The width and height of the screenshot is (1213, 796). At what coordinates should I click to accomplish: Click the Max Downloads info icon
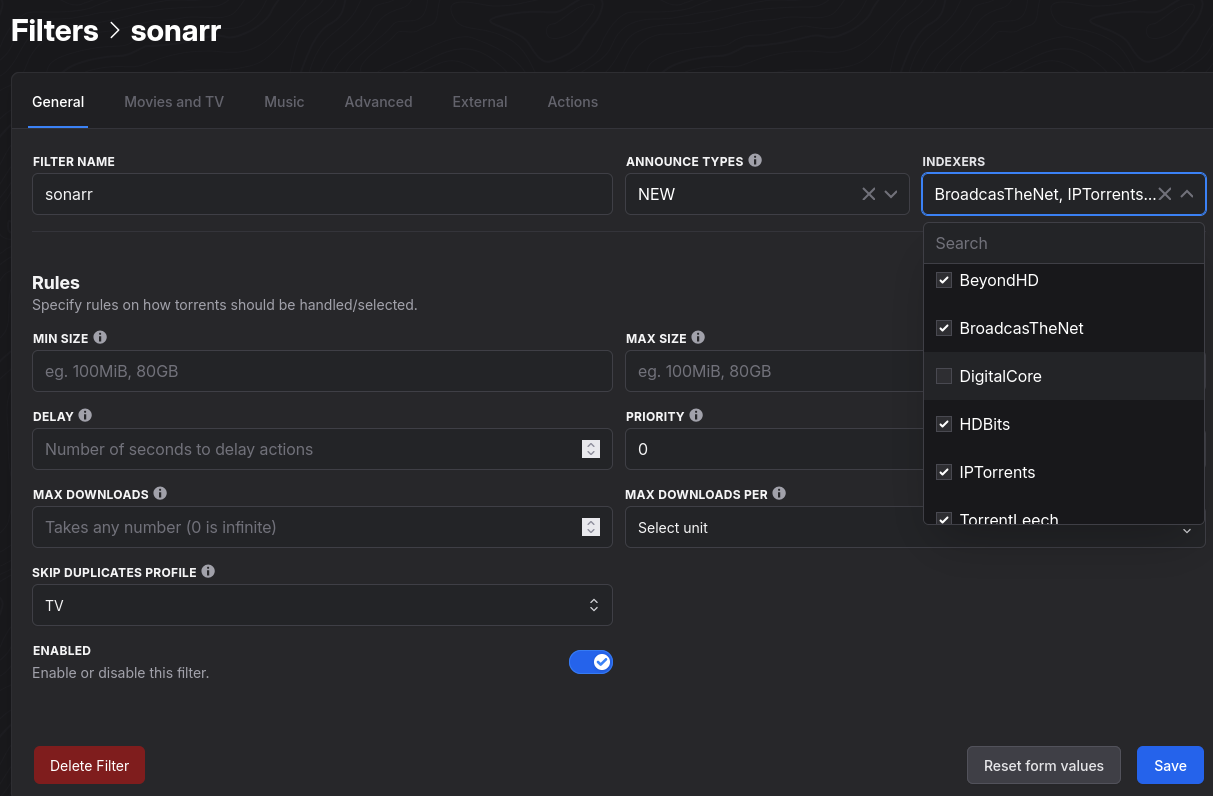click(160, 493)
